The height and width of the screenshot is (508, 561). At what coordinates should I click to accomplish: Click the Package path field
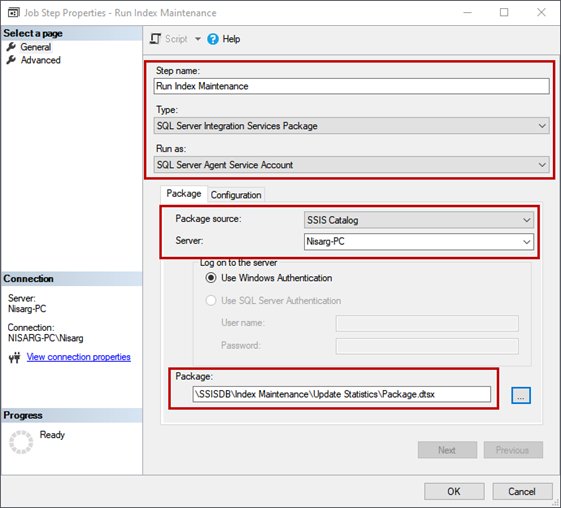[x=342, y=394]
